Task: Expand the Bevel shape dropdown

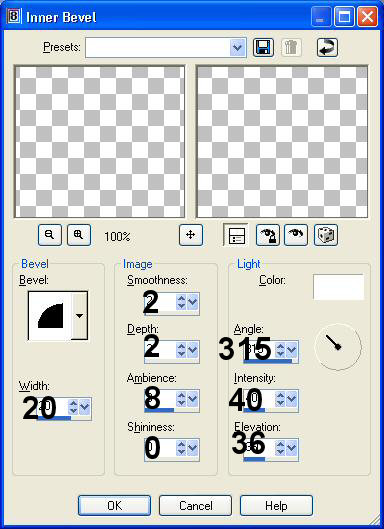Action: [x=79, y=316]
